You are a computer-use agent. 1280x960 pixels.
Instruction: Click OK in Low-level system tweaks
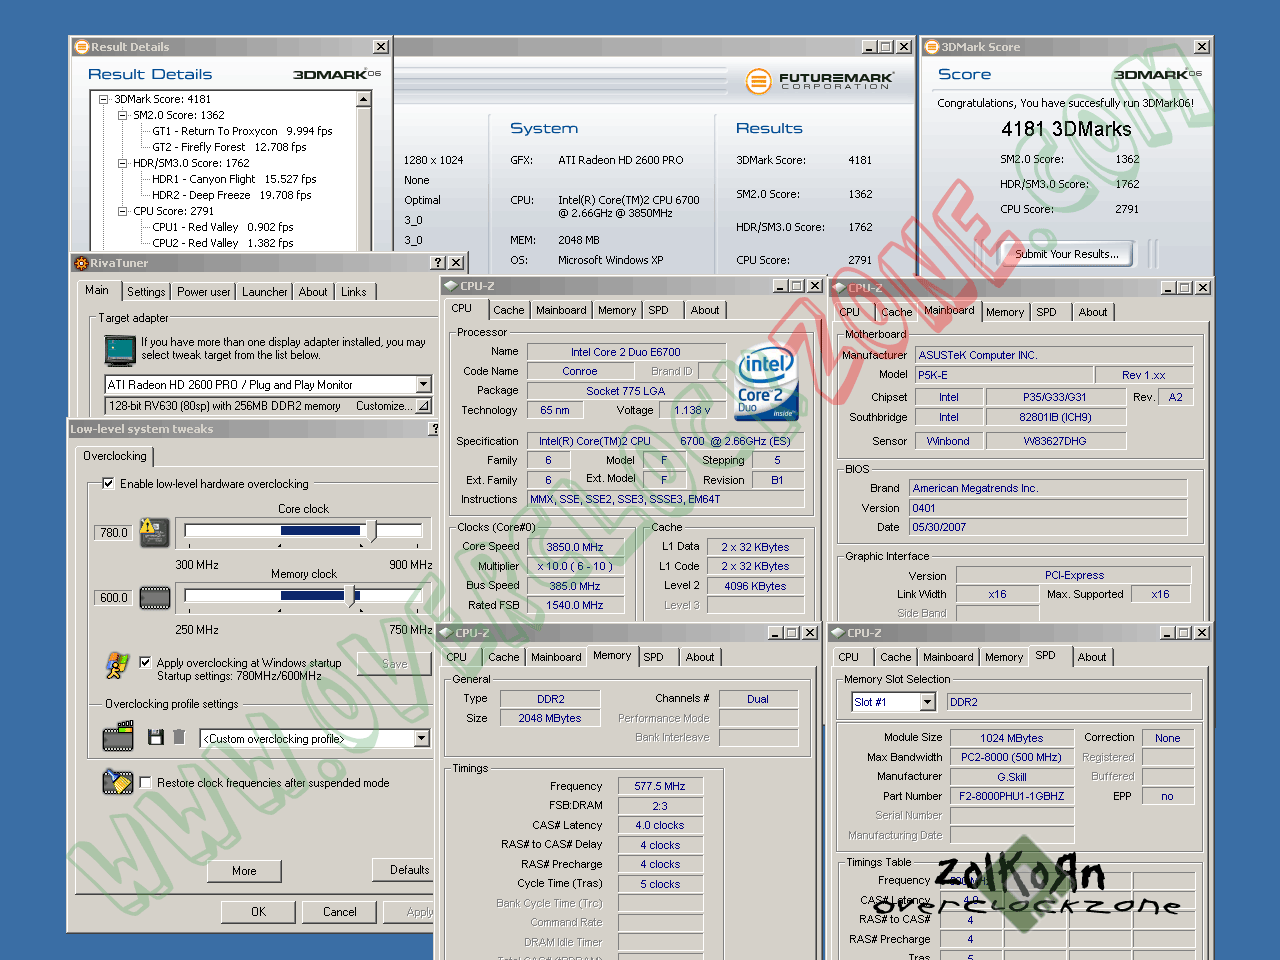coord(259,912)
